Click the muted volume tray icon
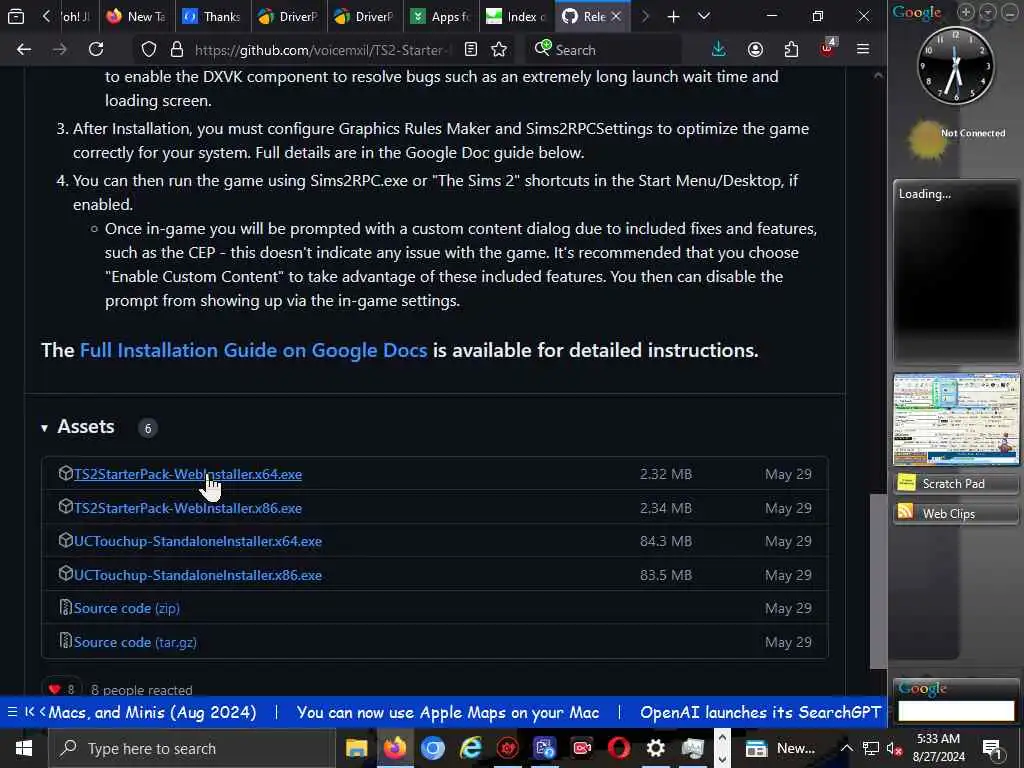The image size is (1024, 768). [893, 748]
